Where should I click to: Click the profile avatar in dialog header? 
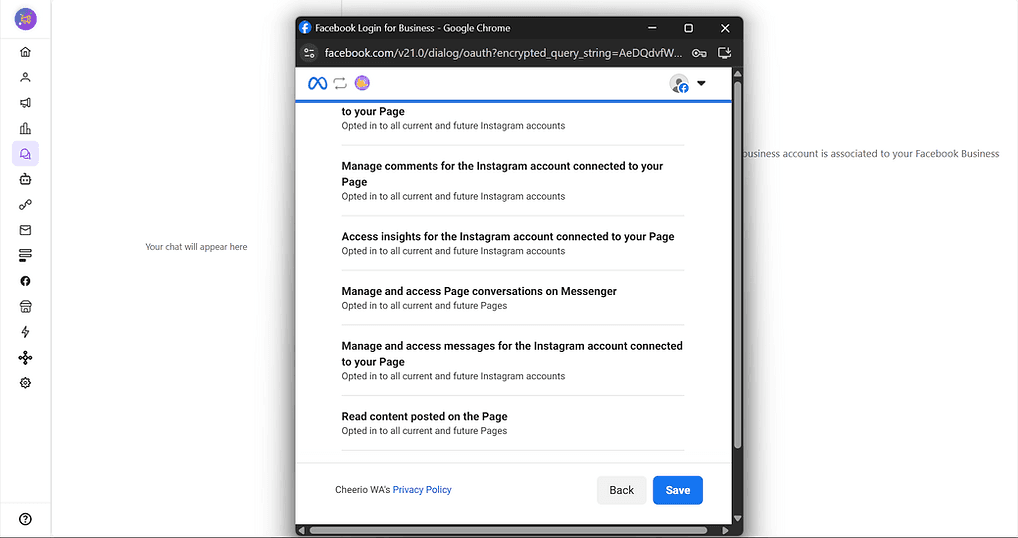point(679,84)
